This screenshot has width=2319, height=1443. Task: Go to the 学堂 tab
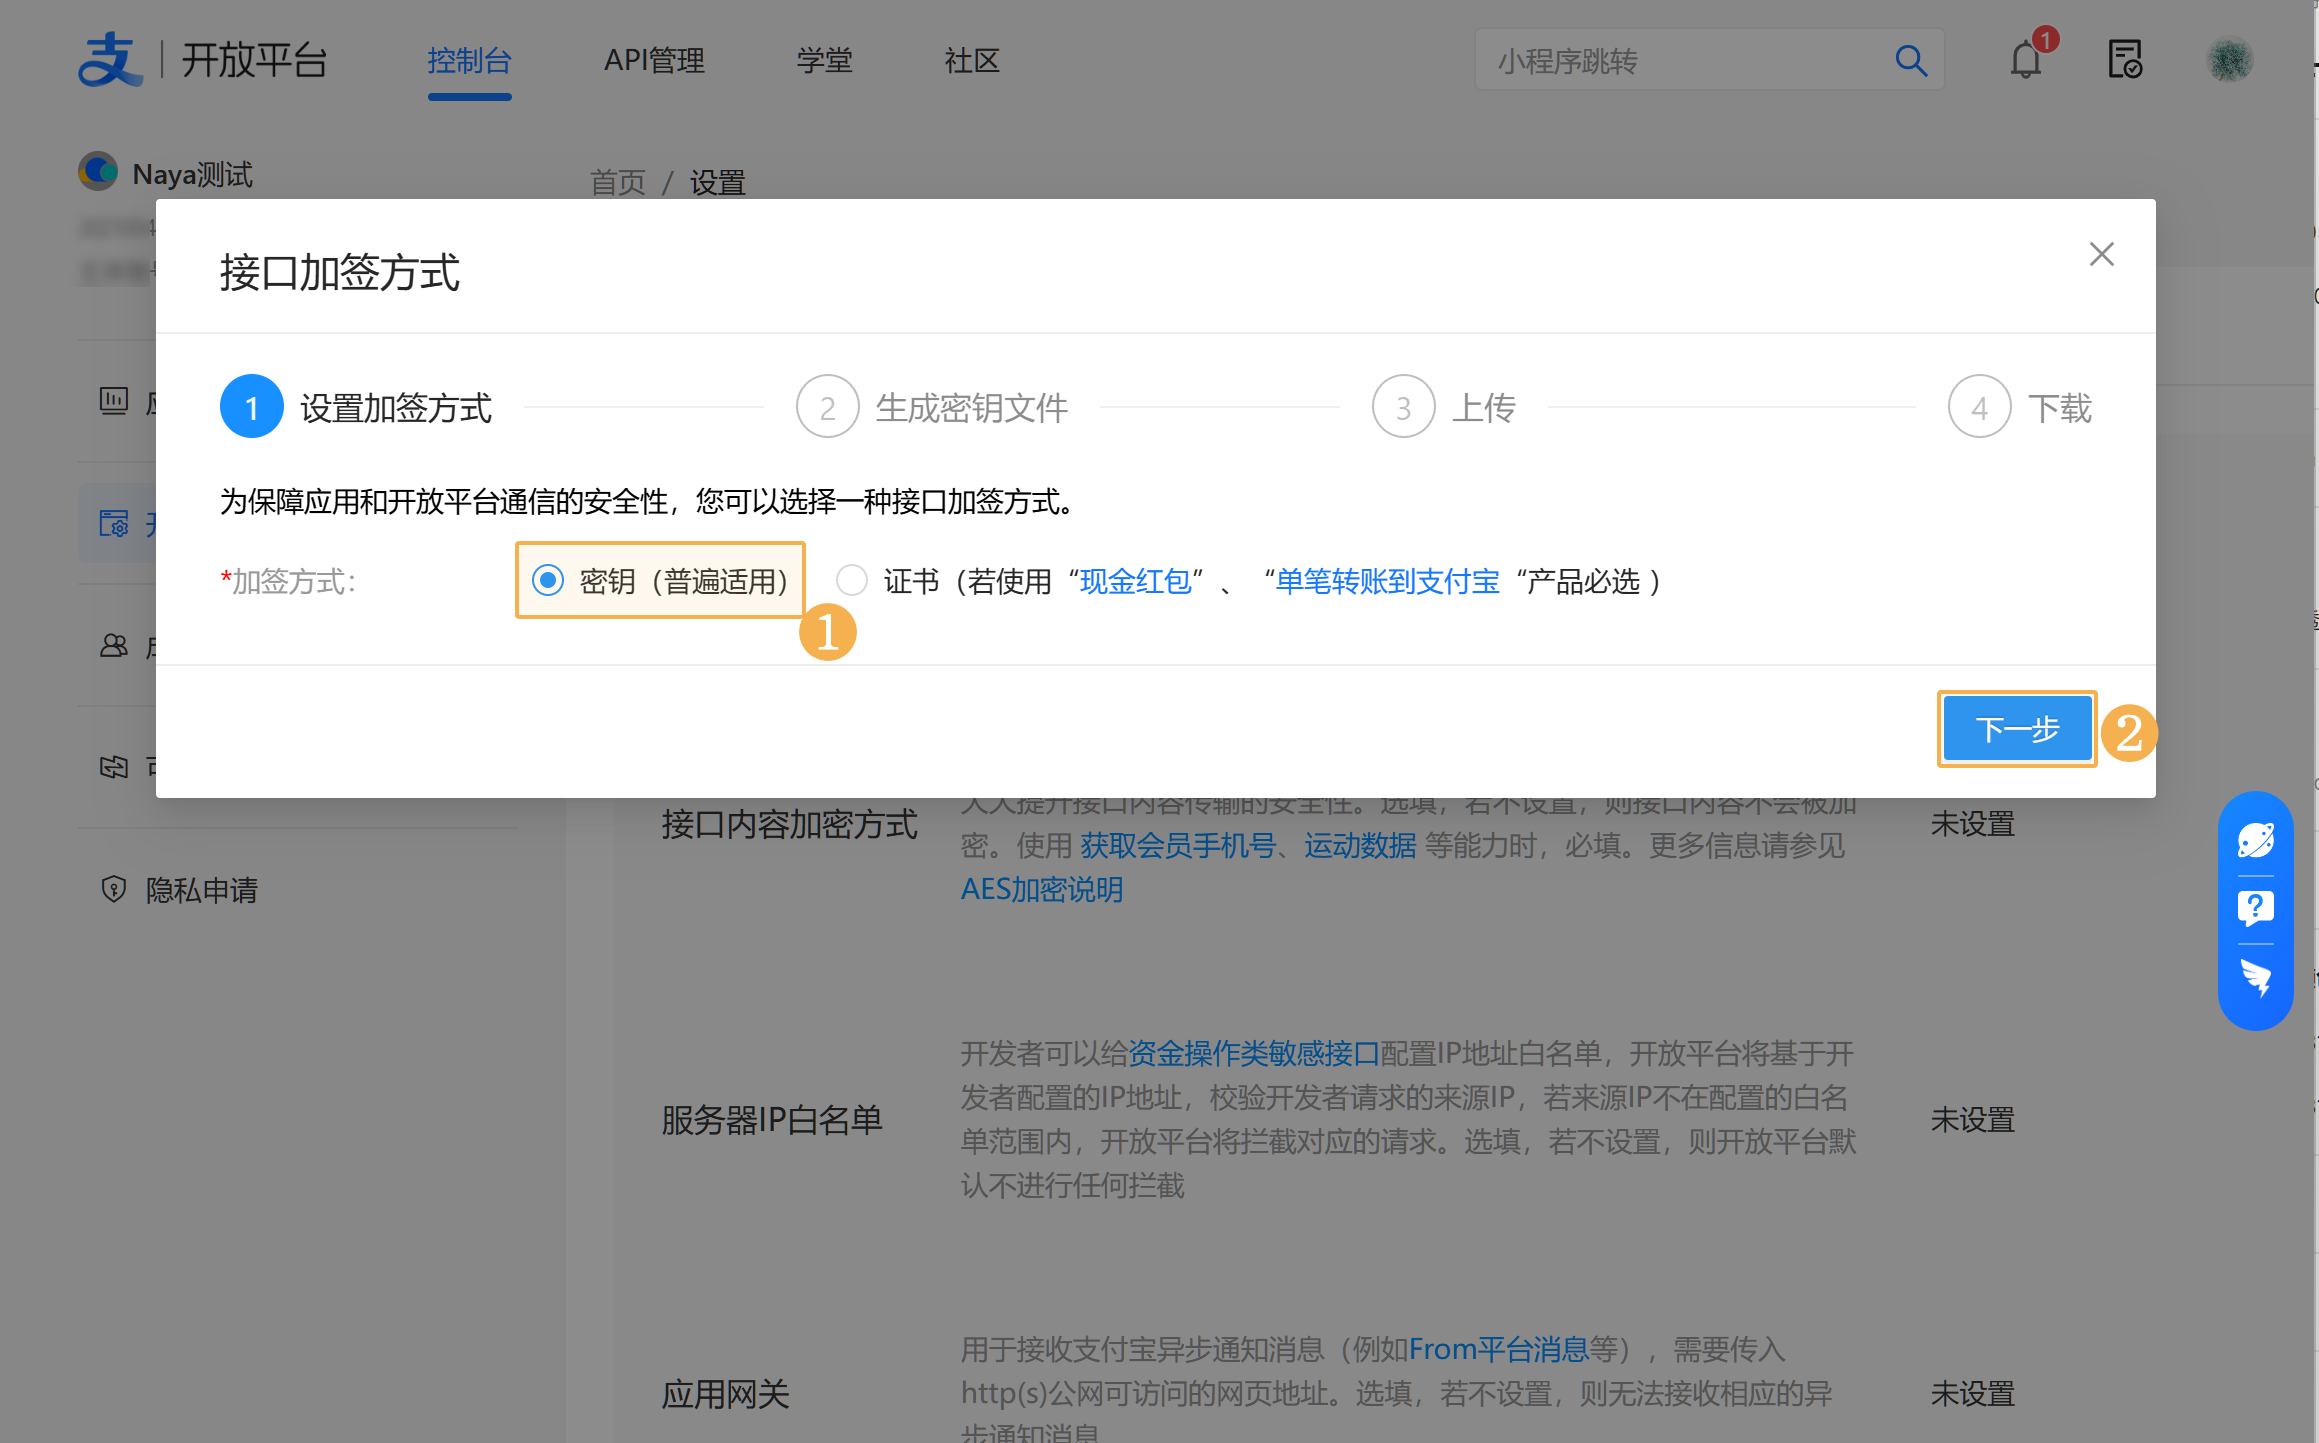pos(824,61)
